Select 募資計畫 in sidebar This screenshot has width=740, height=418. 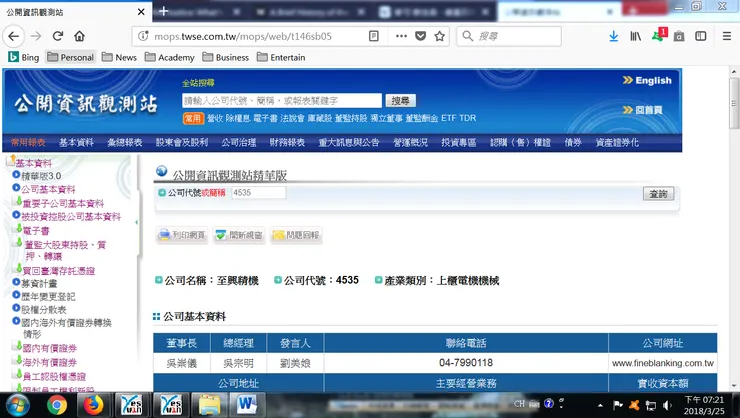coord(39,284)
